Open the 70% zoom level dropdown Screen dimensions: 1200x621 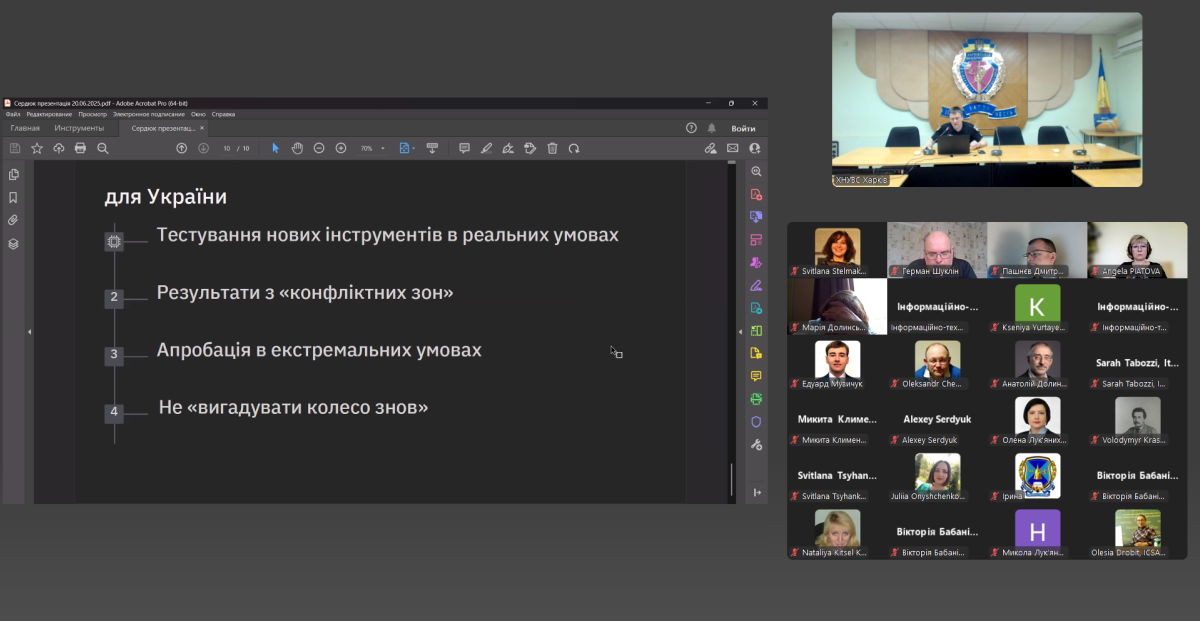(382, 148)
